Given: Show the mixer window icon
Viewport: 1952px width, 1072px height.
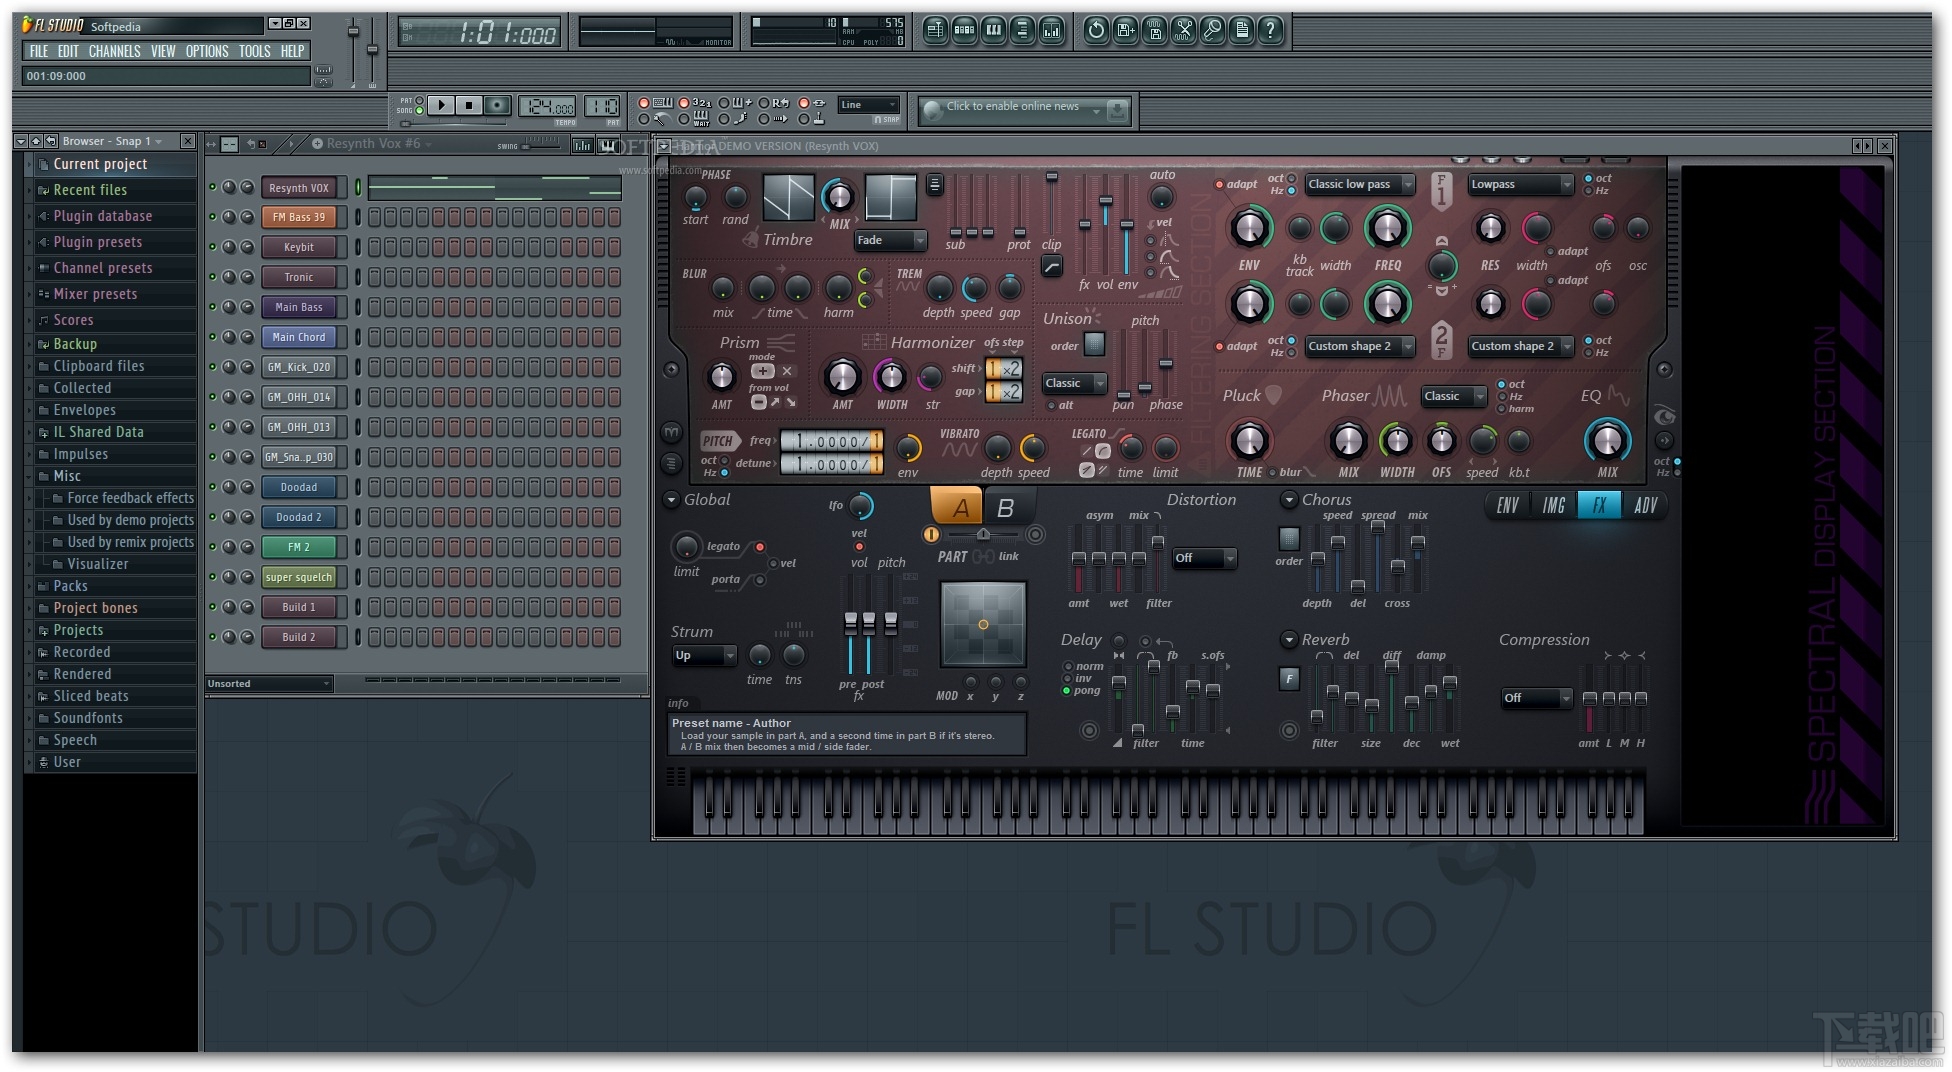Looking at the screenshot, I should click(1051, 31).
